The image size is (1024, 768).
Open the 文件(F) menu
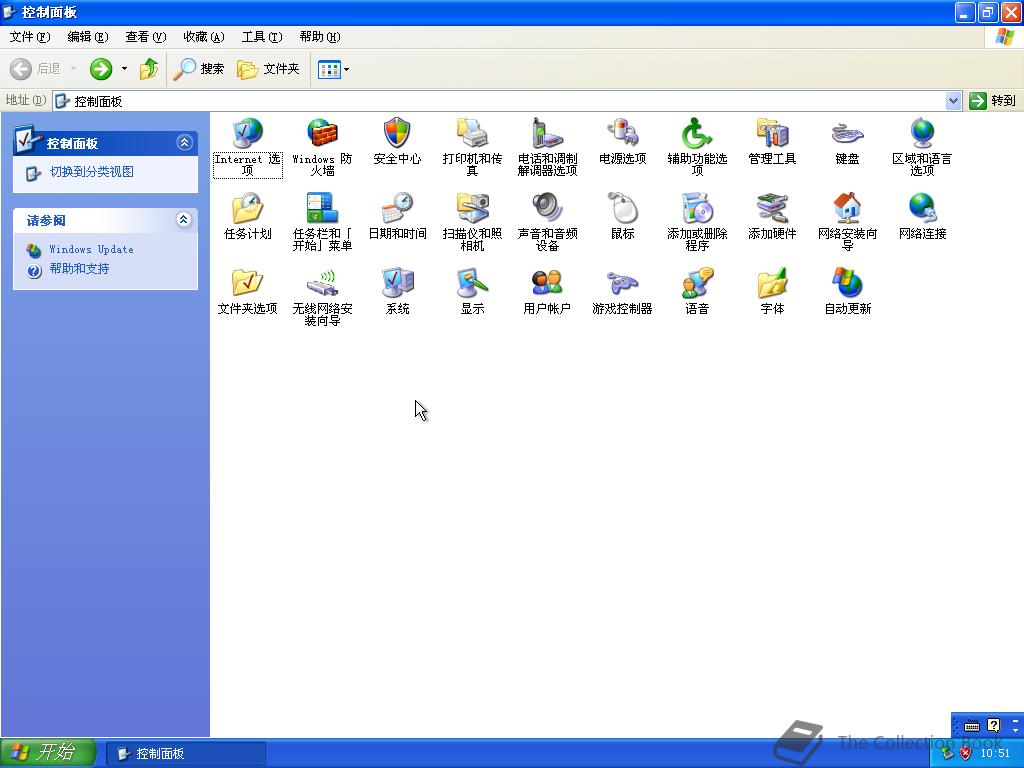(30, 37)
